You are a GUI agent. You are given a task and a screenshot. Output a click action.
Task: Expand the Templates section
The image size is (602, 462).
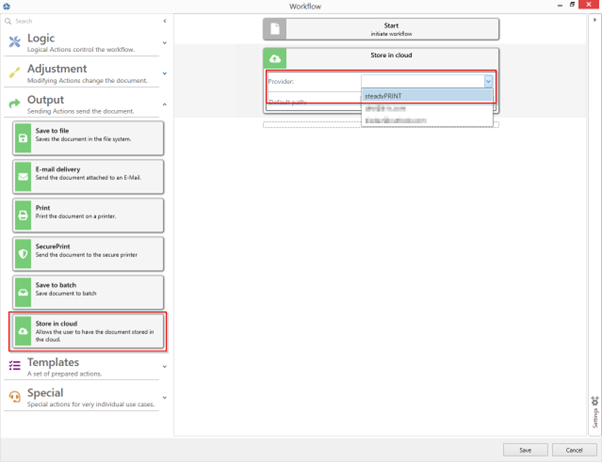pos(164,367)
